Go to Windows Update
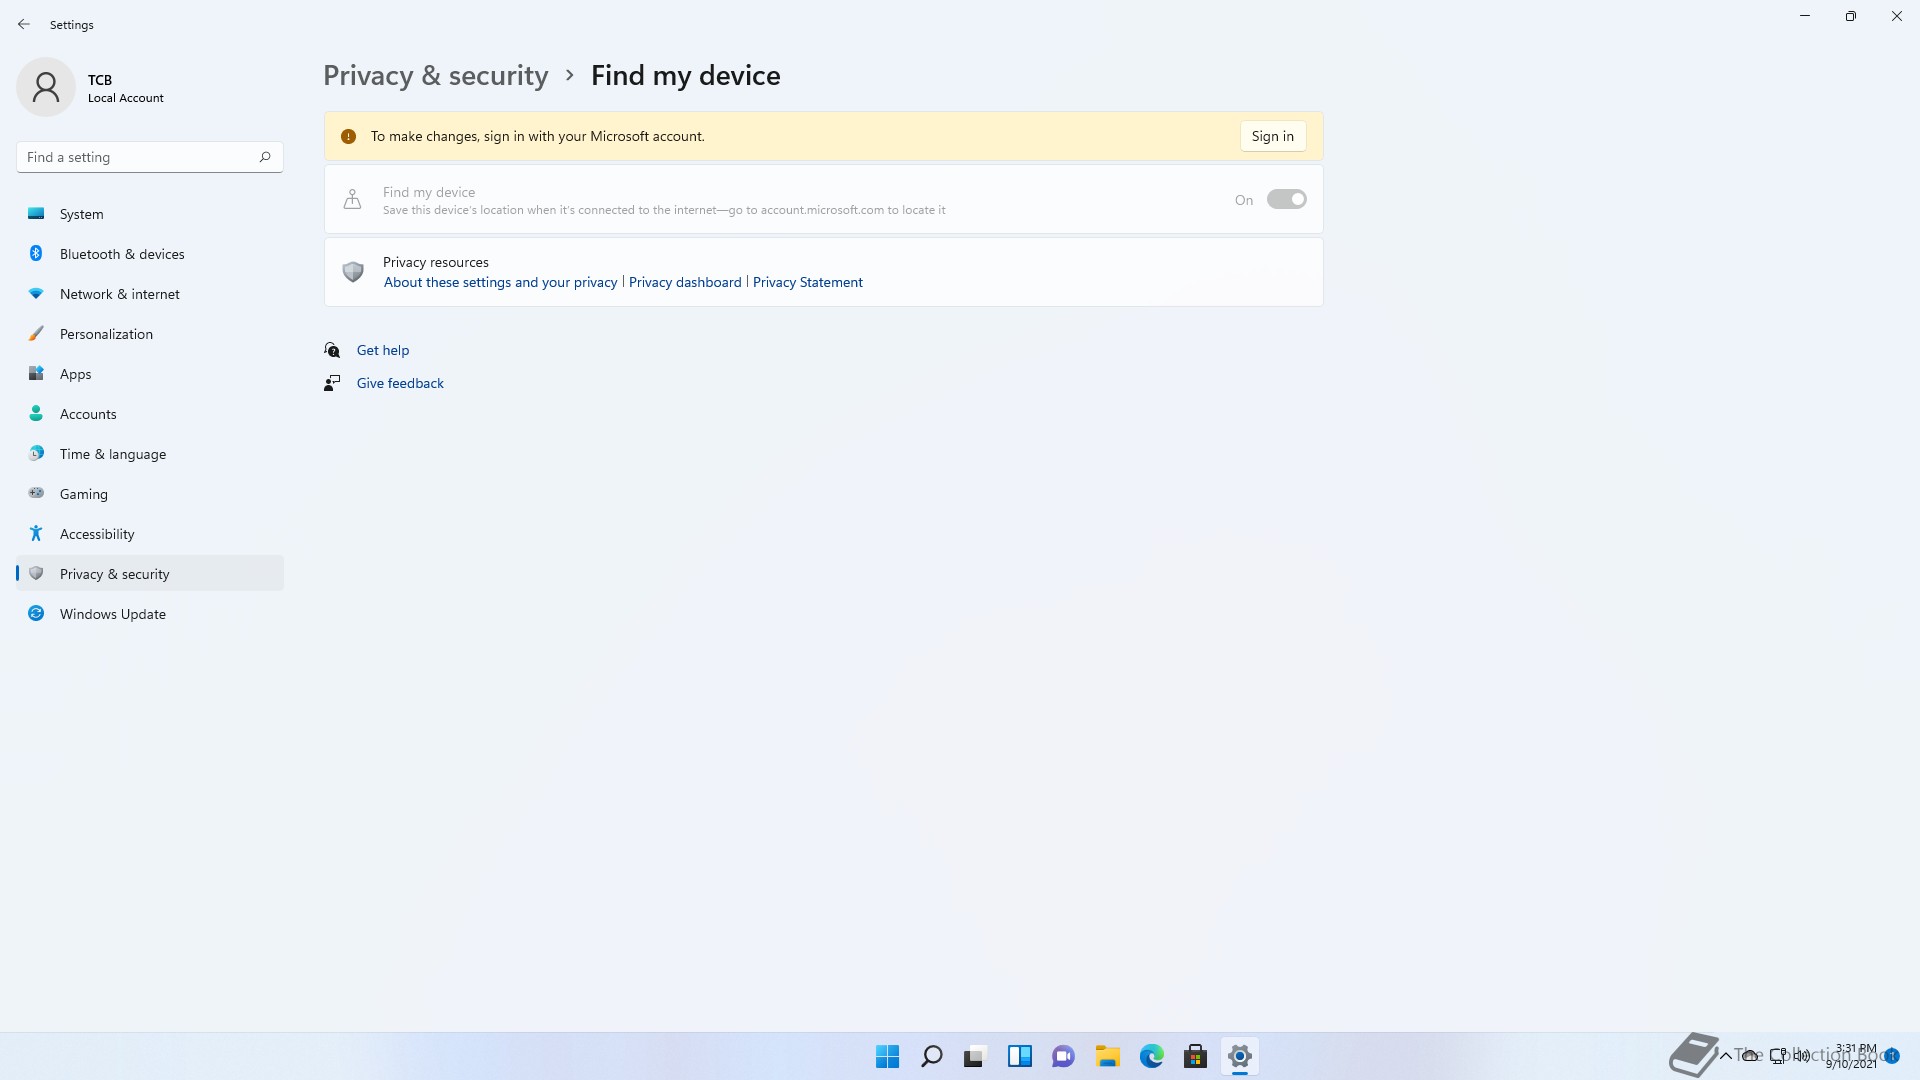The image size is (1920, 1080). pyautogui.click(x=150, y=613)
